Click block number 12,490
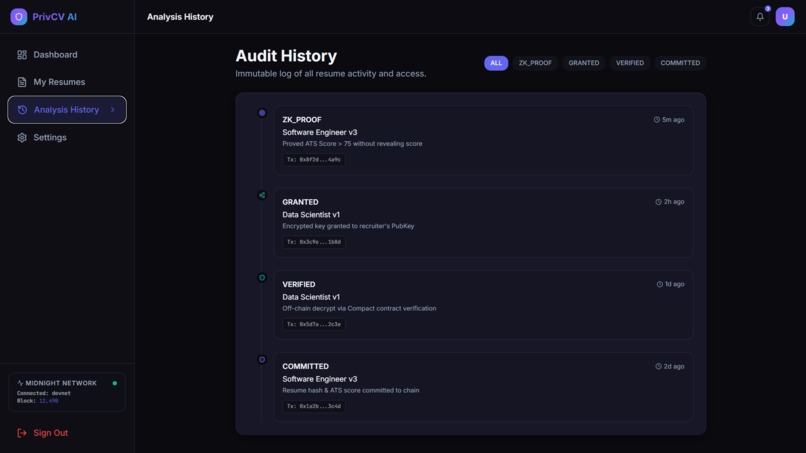This screenshot has width=806, height=453. [x=48, y=401]
